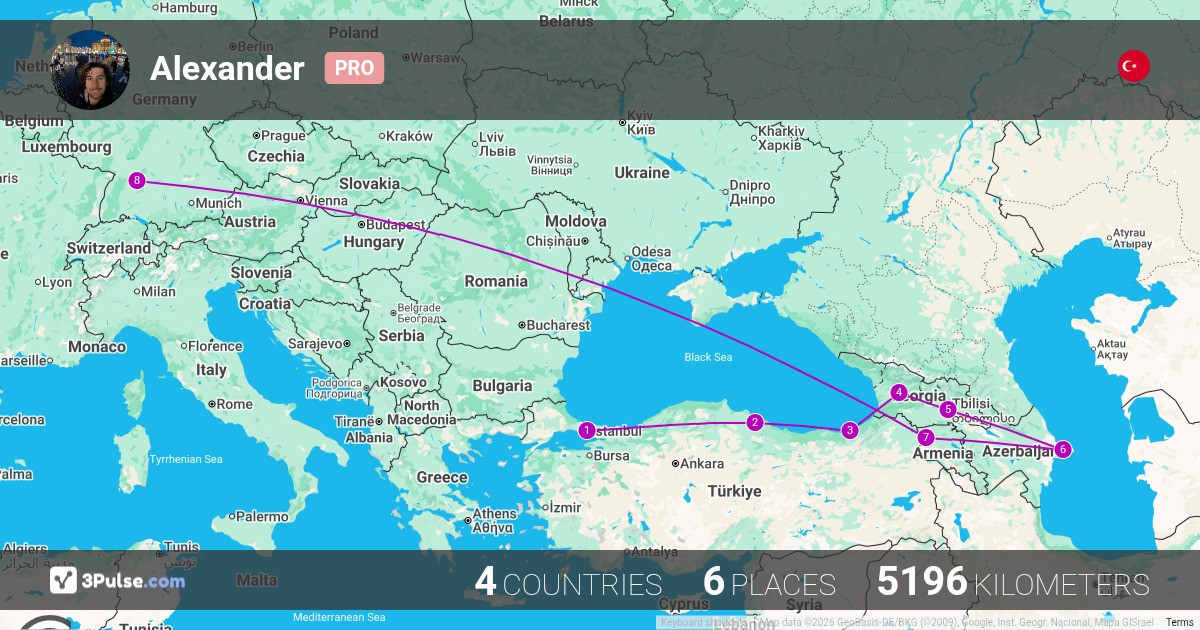The height and width of the screenshot is (630, 1200).
Task: Click the 5196 Kilometers statistic
Action: click(1013, 583)
